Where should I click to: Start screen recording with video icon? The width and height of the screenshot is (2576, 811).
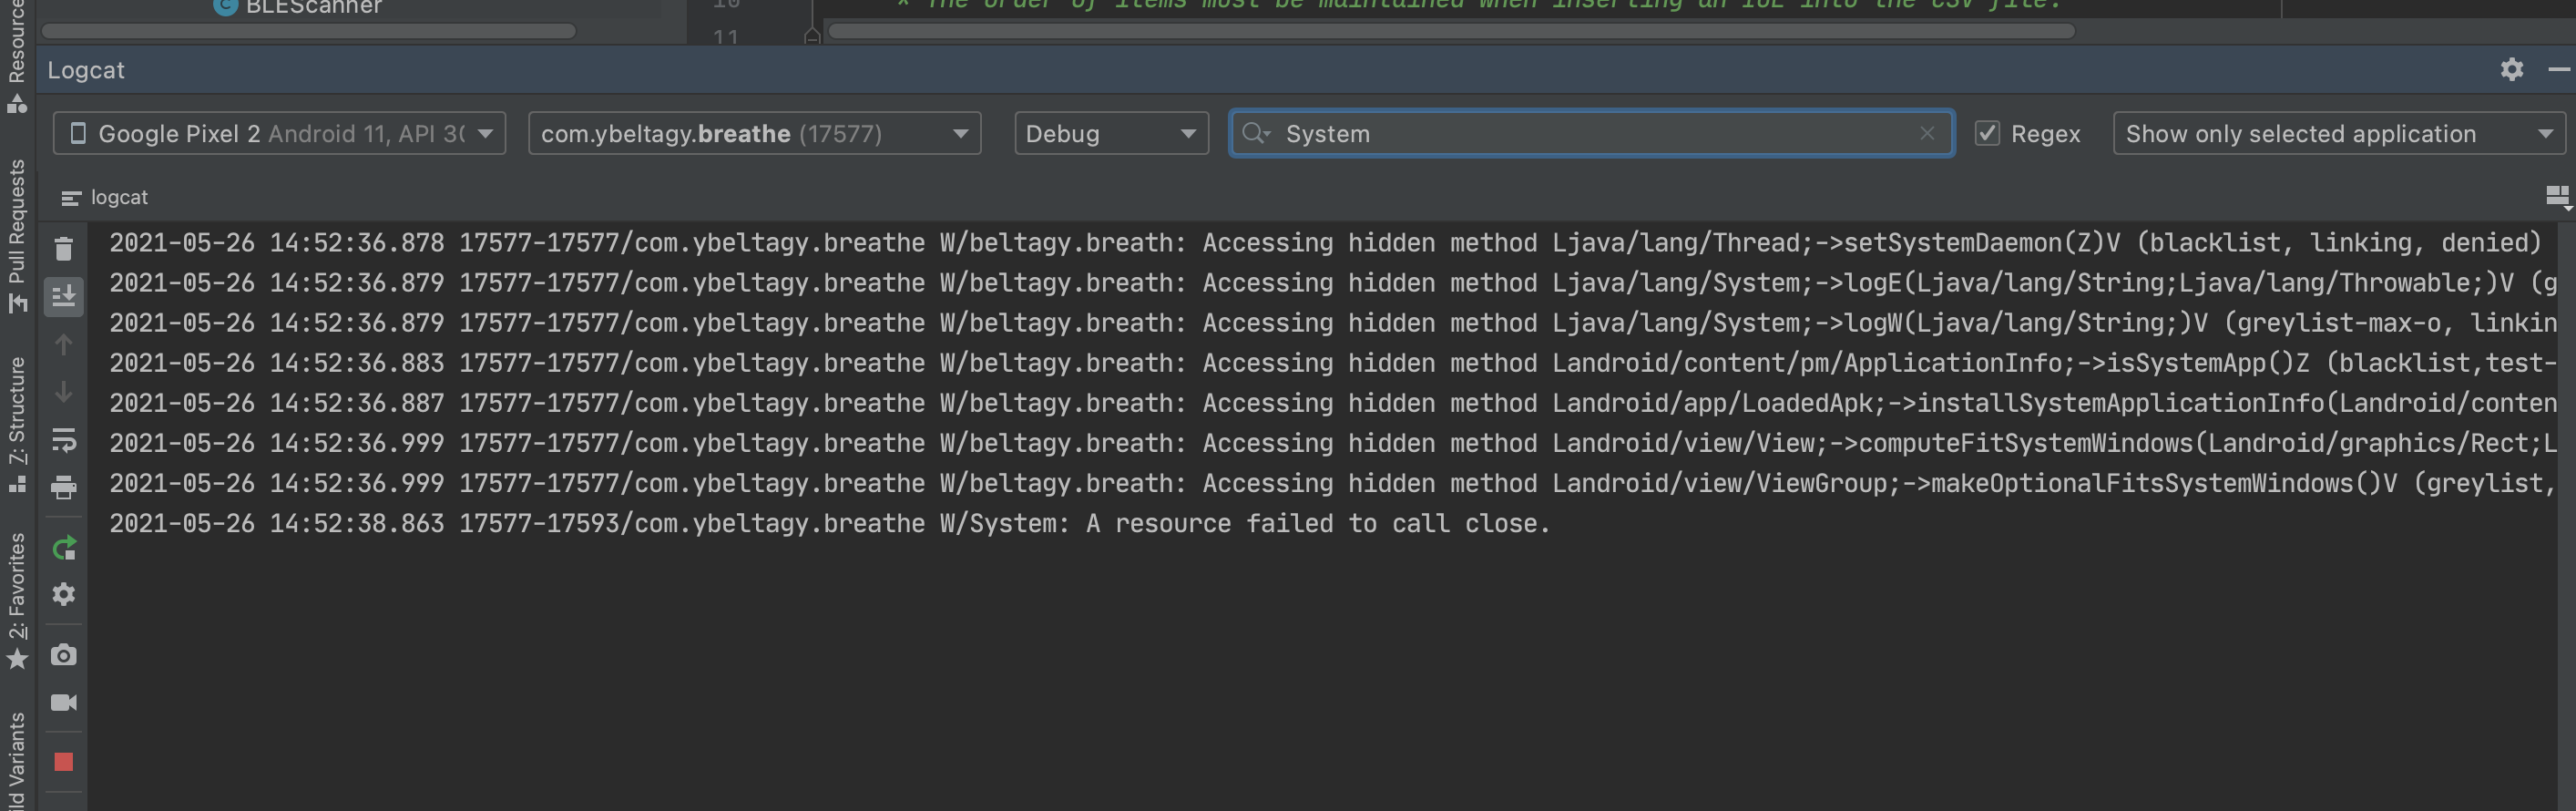coord(64,703)
